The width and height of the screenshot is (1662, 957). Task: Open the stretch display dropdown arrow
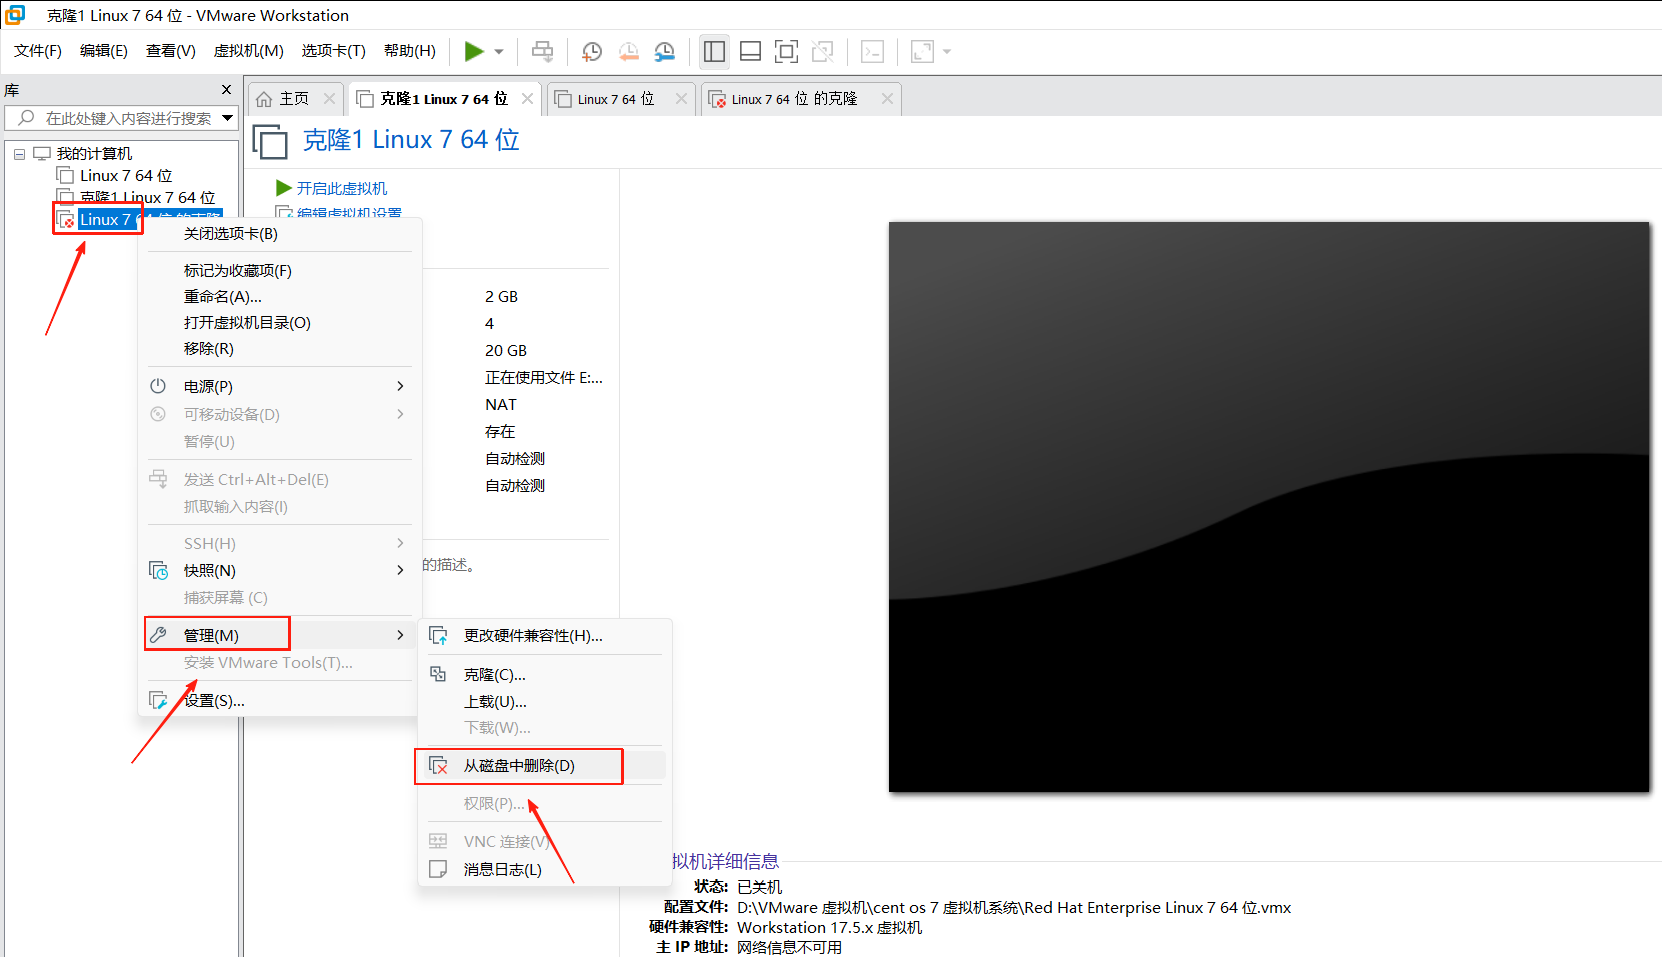[x=947, y=52]
